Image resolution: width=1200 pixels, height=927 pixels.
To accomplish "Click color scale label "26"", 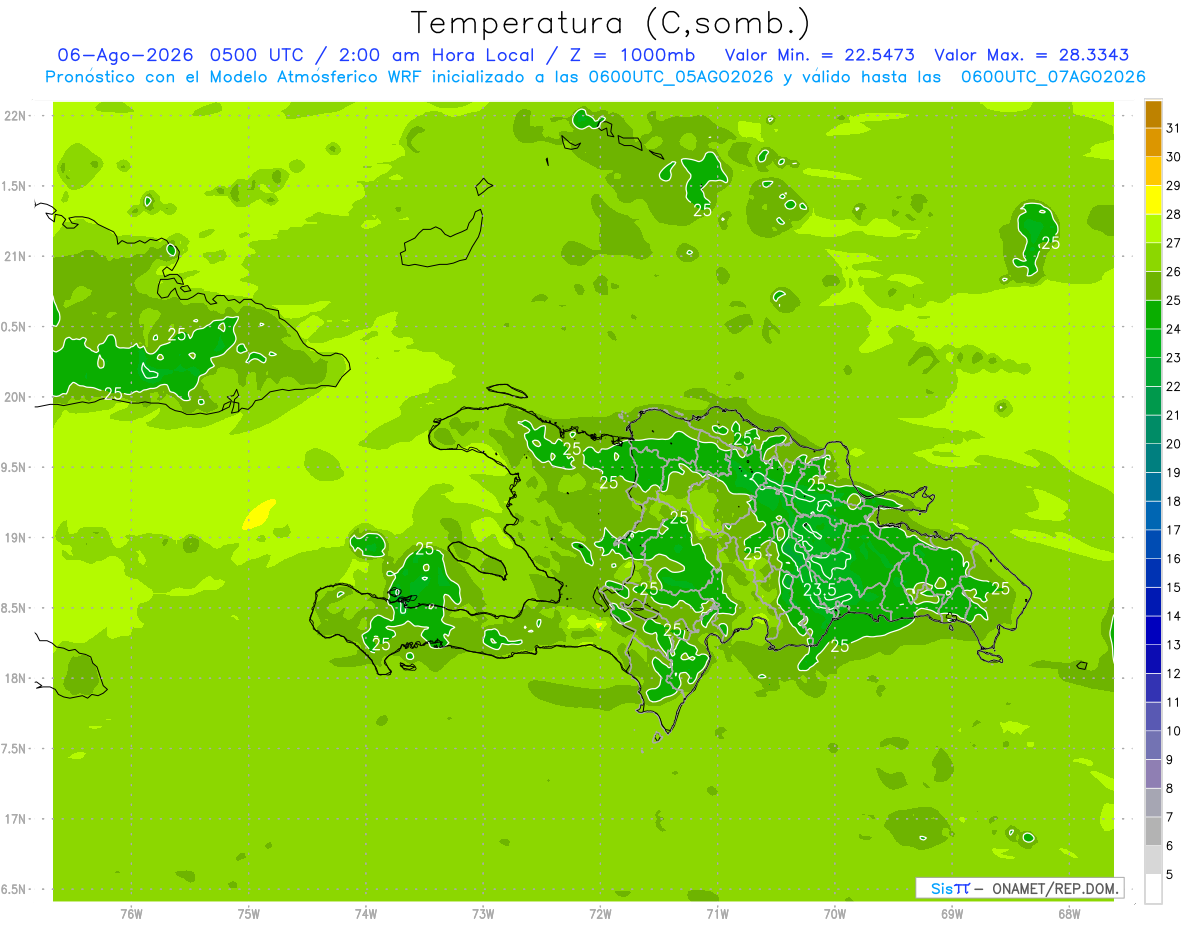I will (x=1174, y=272).
